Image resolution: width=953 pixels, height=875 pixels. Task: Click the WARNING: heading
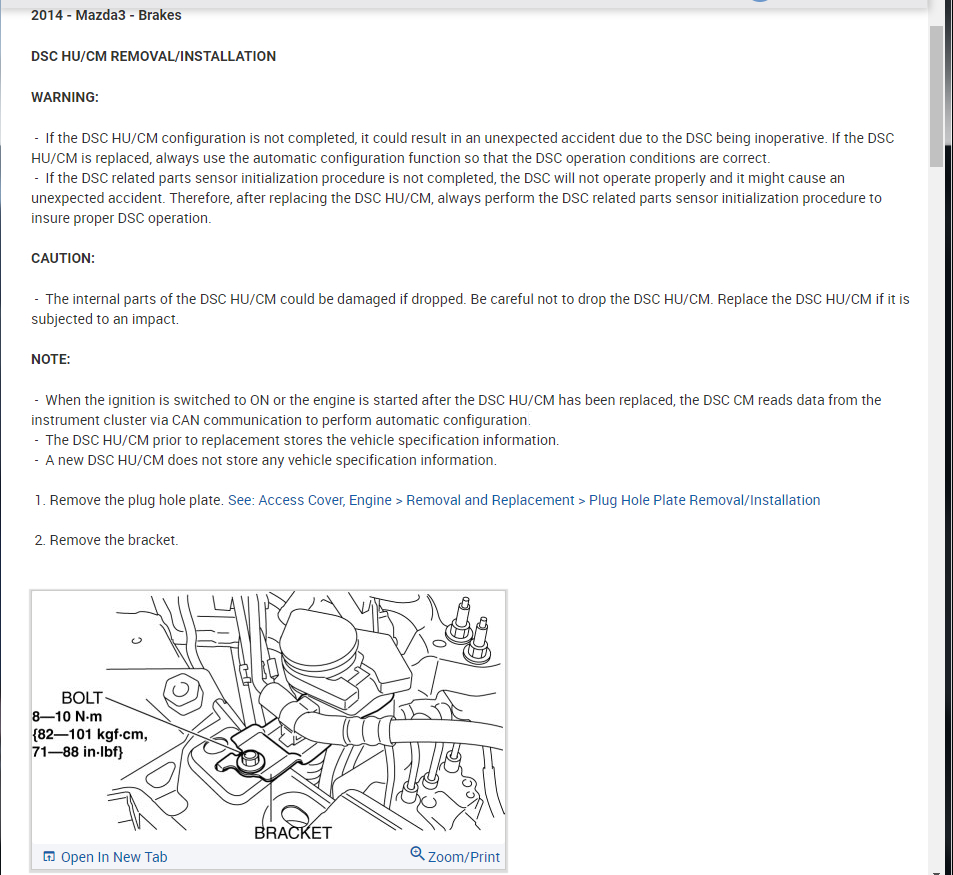(65, 97)
